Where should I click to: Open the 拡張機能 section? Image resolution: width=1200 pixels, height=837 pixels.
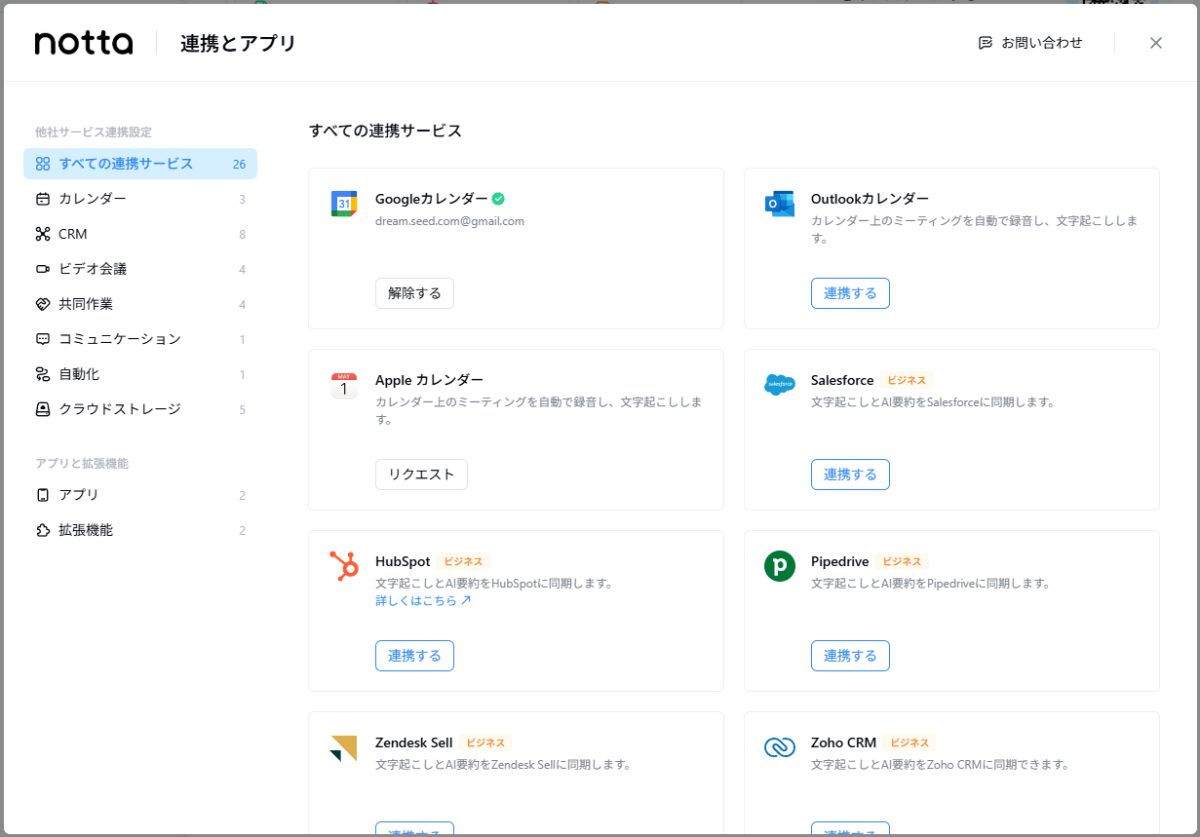(86, 530)
